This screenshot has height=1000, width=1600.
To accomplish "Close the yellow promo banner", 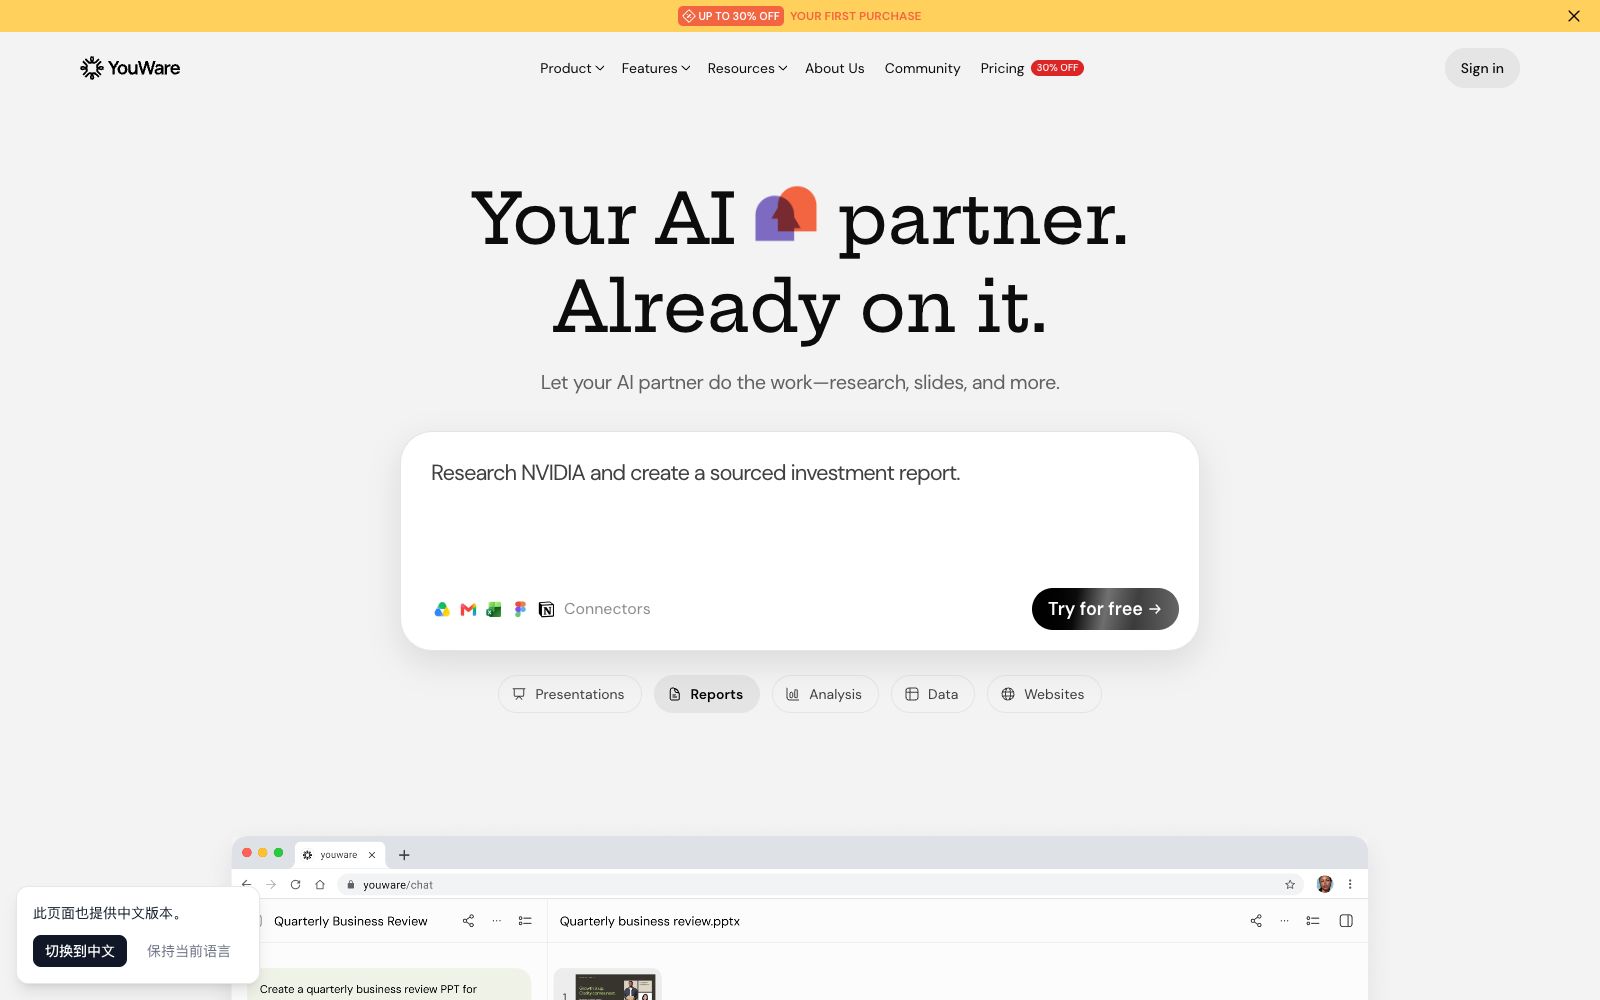I will point(1574,16).
